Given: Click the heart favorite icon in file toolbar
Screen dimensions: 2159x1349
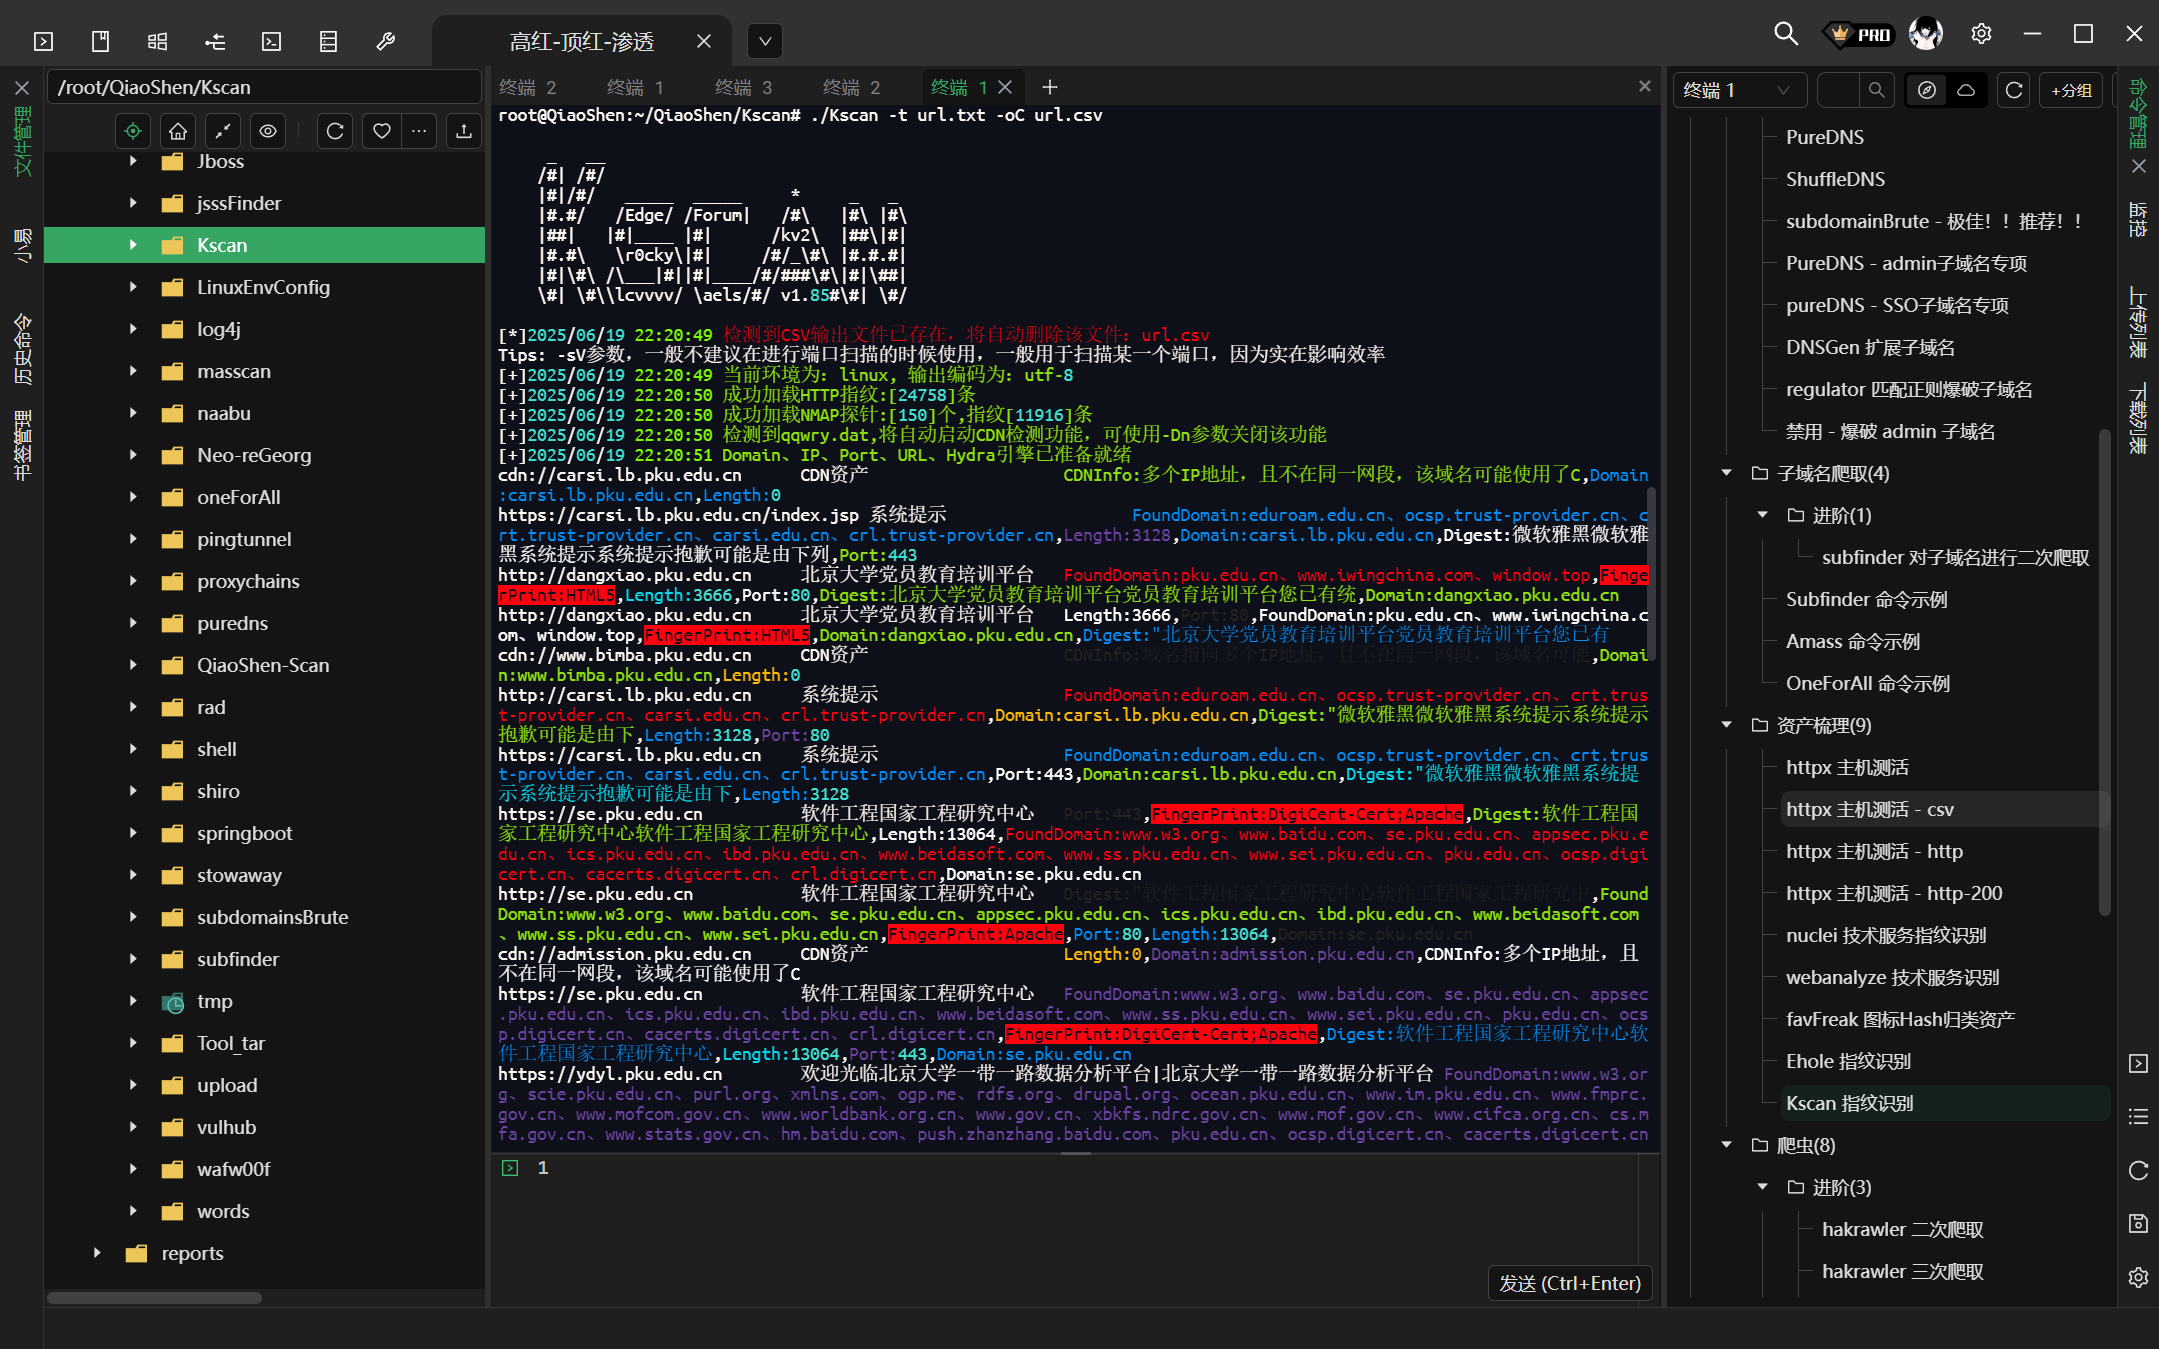Looking at the screenshot, I should (x=382, y=131).
